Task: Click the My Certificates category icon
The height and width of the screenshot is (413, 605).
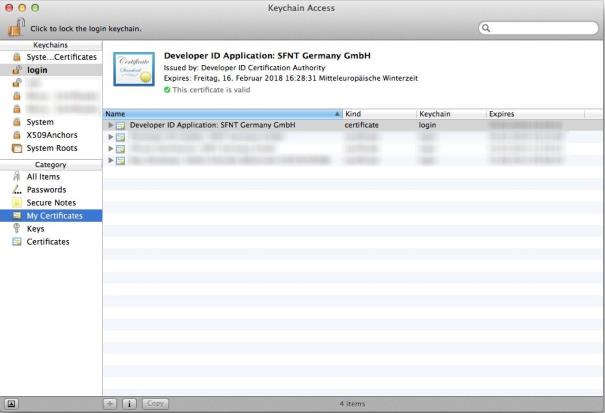Action: (17, 215)
